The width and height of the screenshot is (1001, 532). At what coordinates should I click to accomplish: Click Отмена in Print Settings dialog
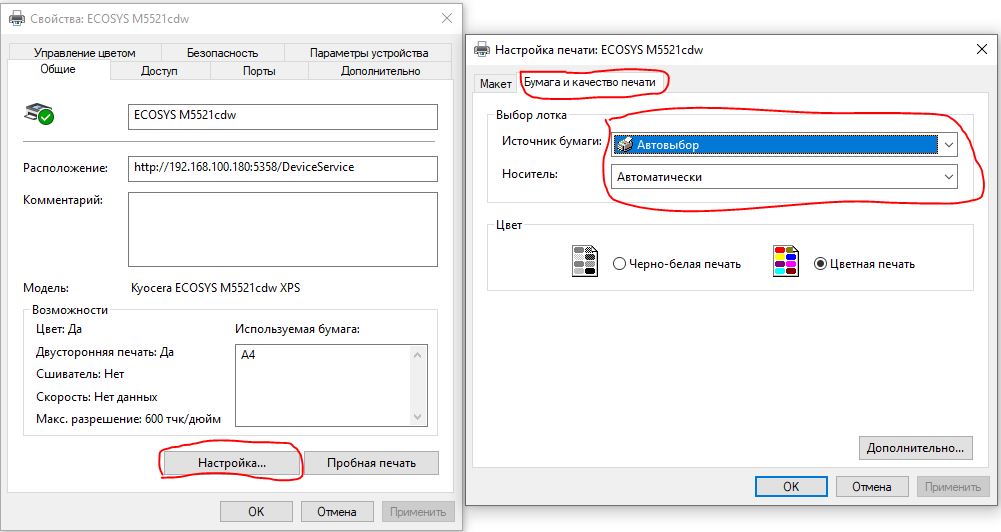point(871,487)
